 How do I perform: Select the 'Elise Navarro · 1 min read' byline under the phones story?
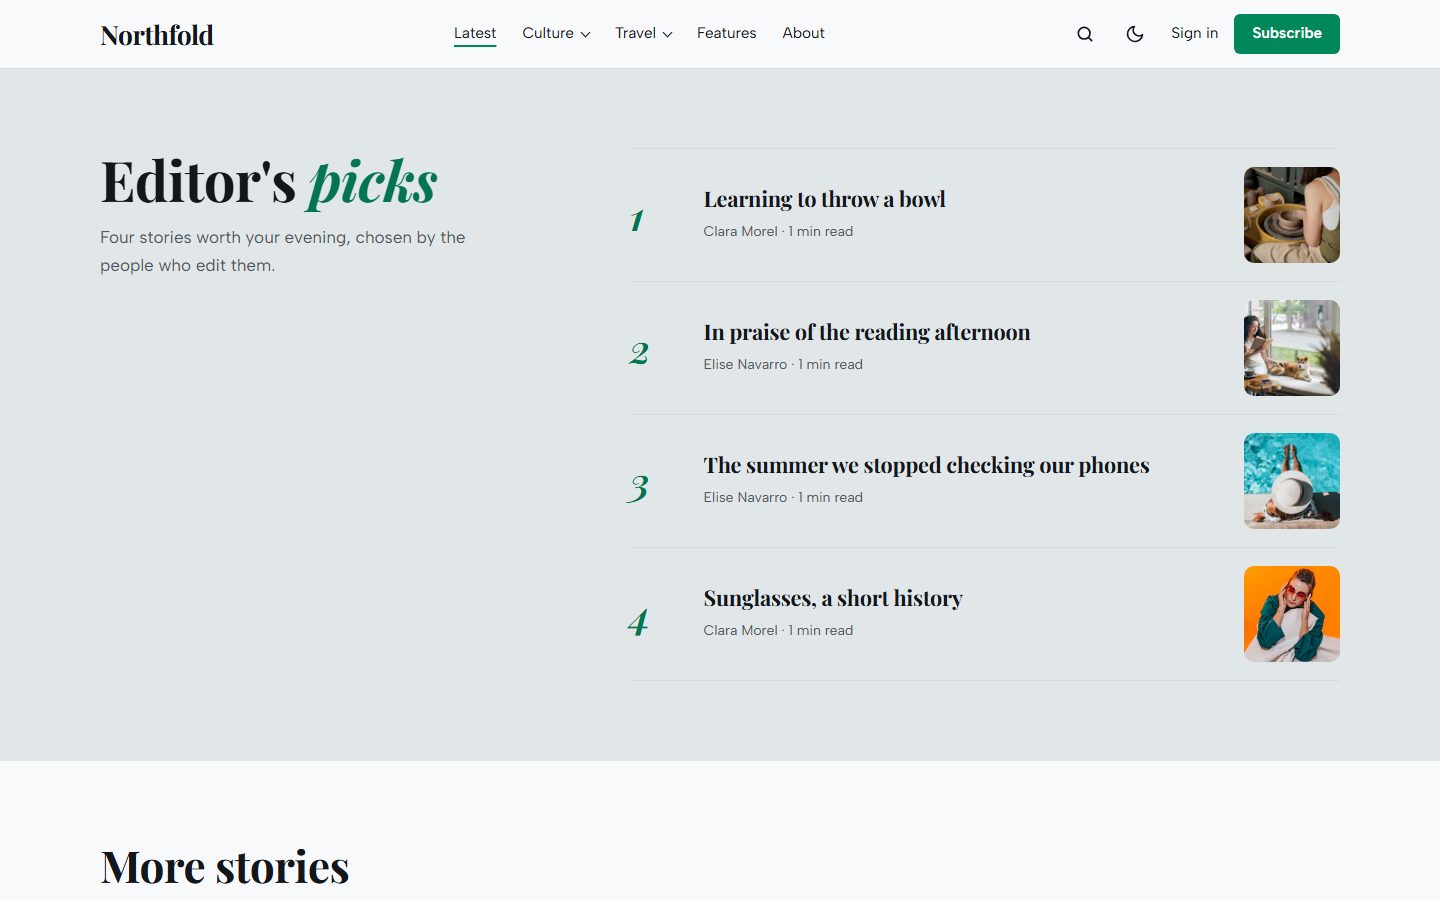783,497
